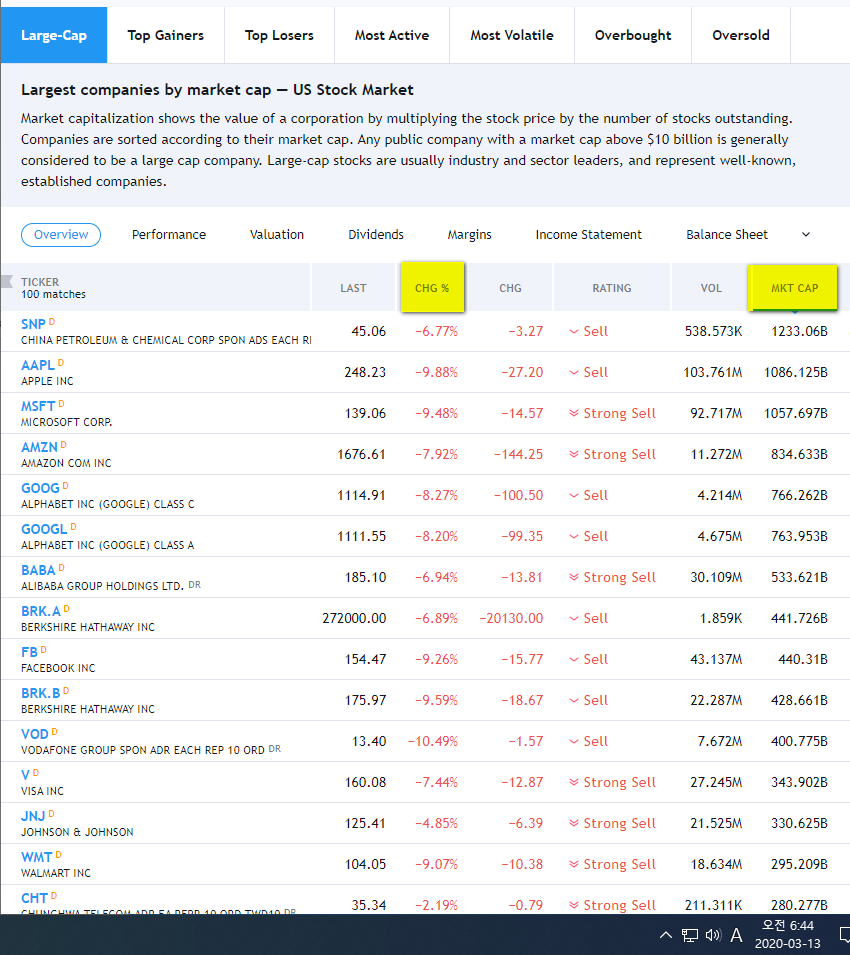Select the Most Active tab
This screenshot has height=955, width=850.
pyautogui.click(x=392, y=35)
